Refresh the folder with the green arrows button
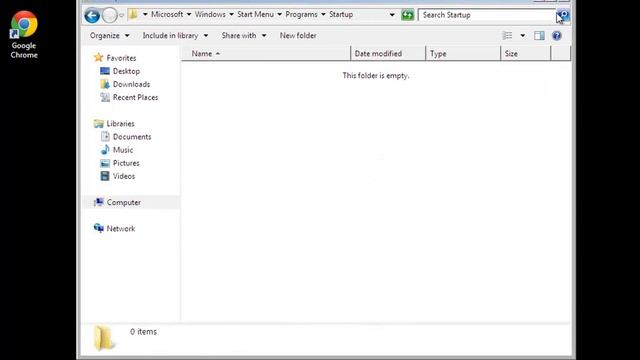The height and width of the screenshot is (360, 640). 407,15
